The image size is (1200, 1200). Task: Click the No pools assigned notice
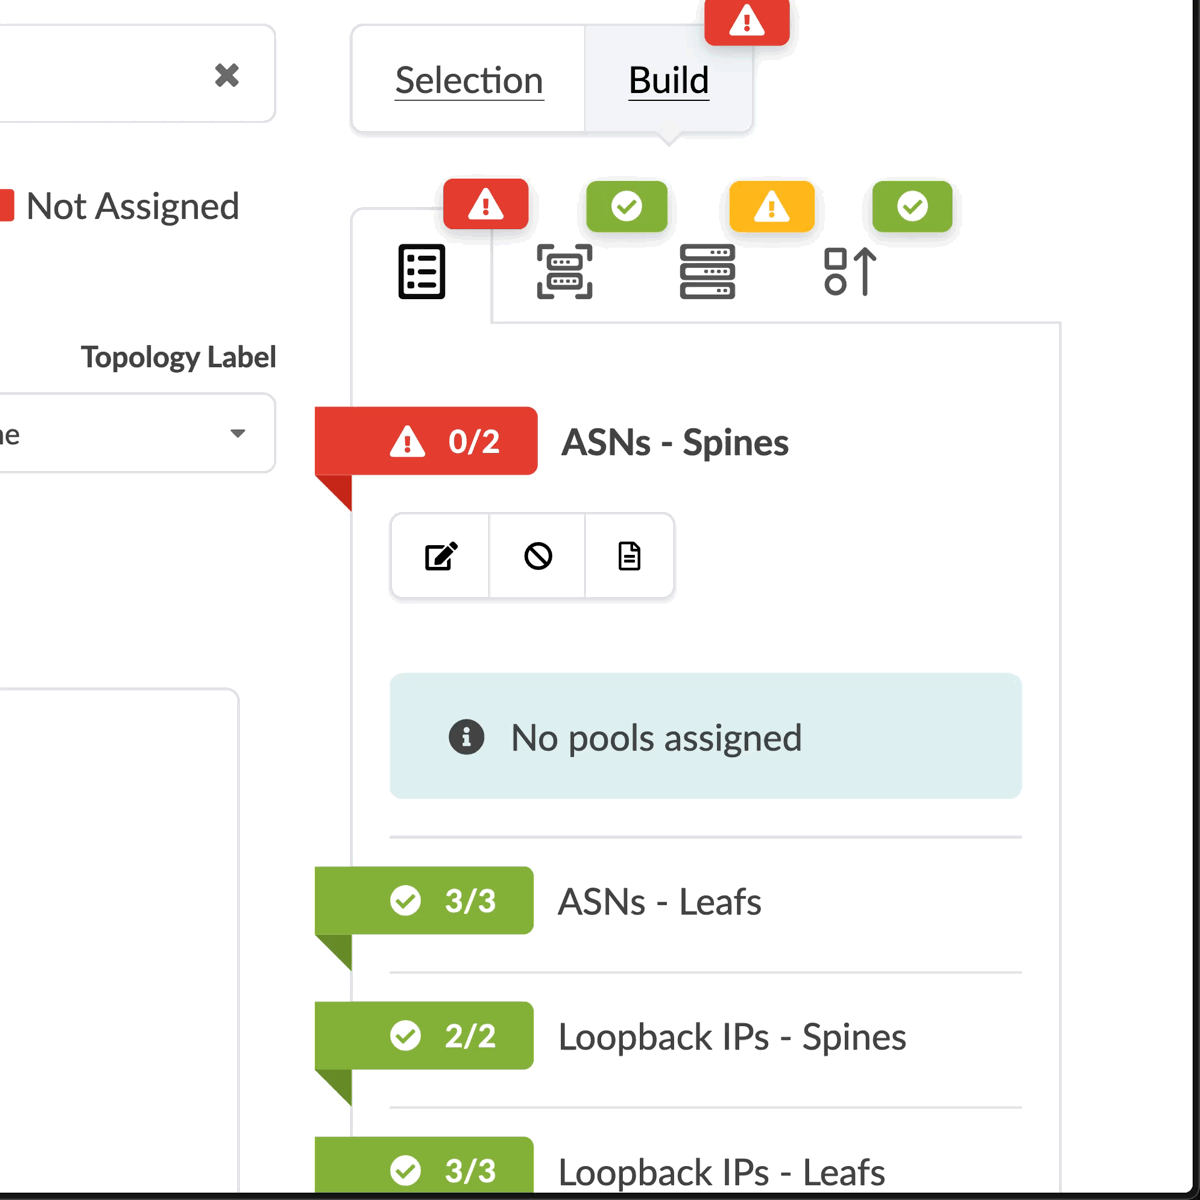(x=706, y=737)
